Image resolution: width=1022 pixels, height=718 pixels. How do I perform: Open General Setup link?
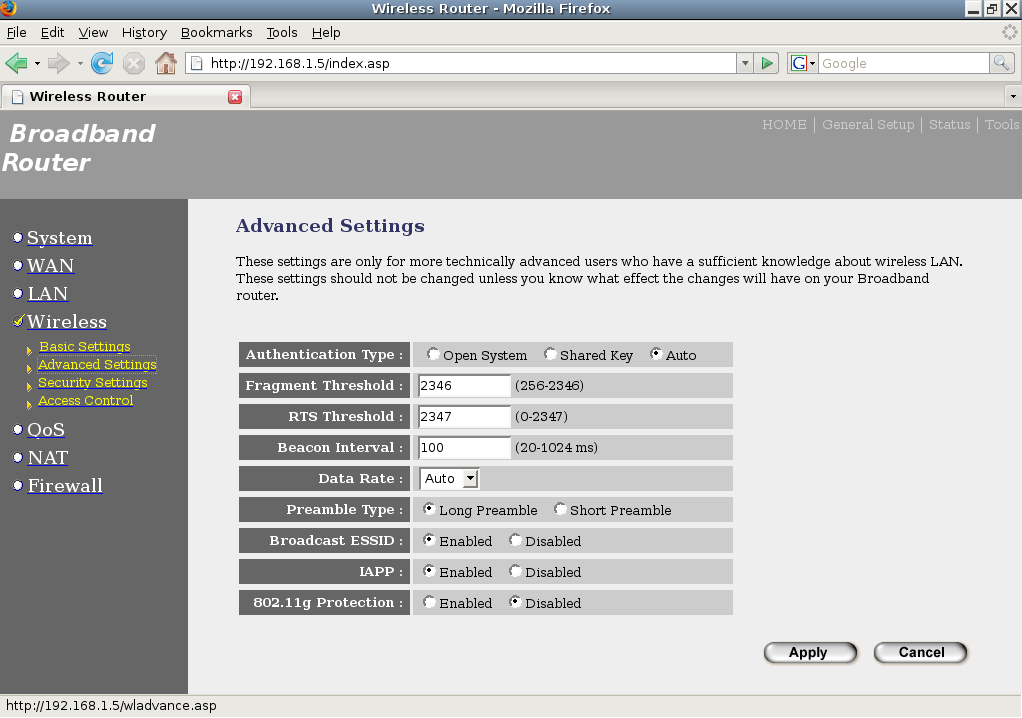tap(868, 124)
